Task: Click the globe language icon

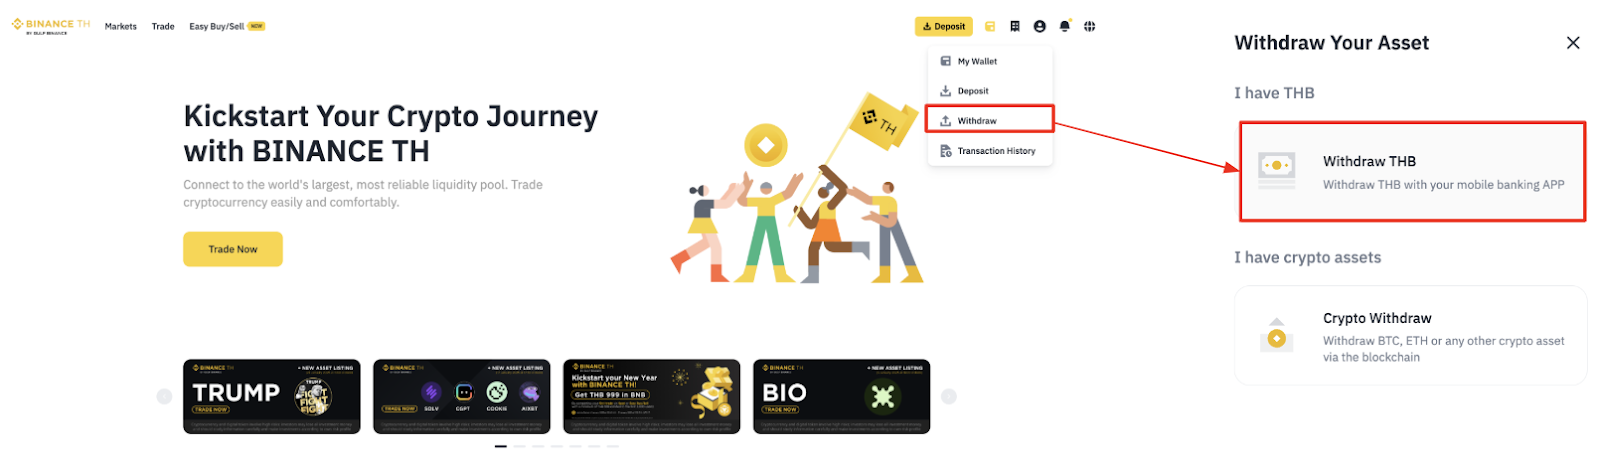Action: coord(1090,27)
